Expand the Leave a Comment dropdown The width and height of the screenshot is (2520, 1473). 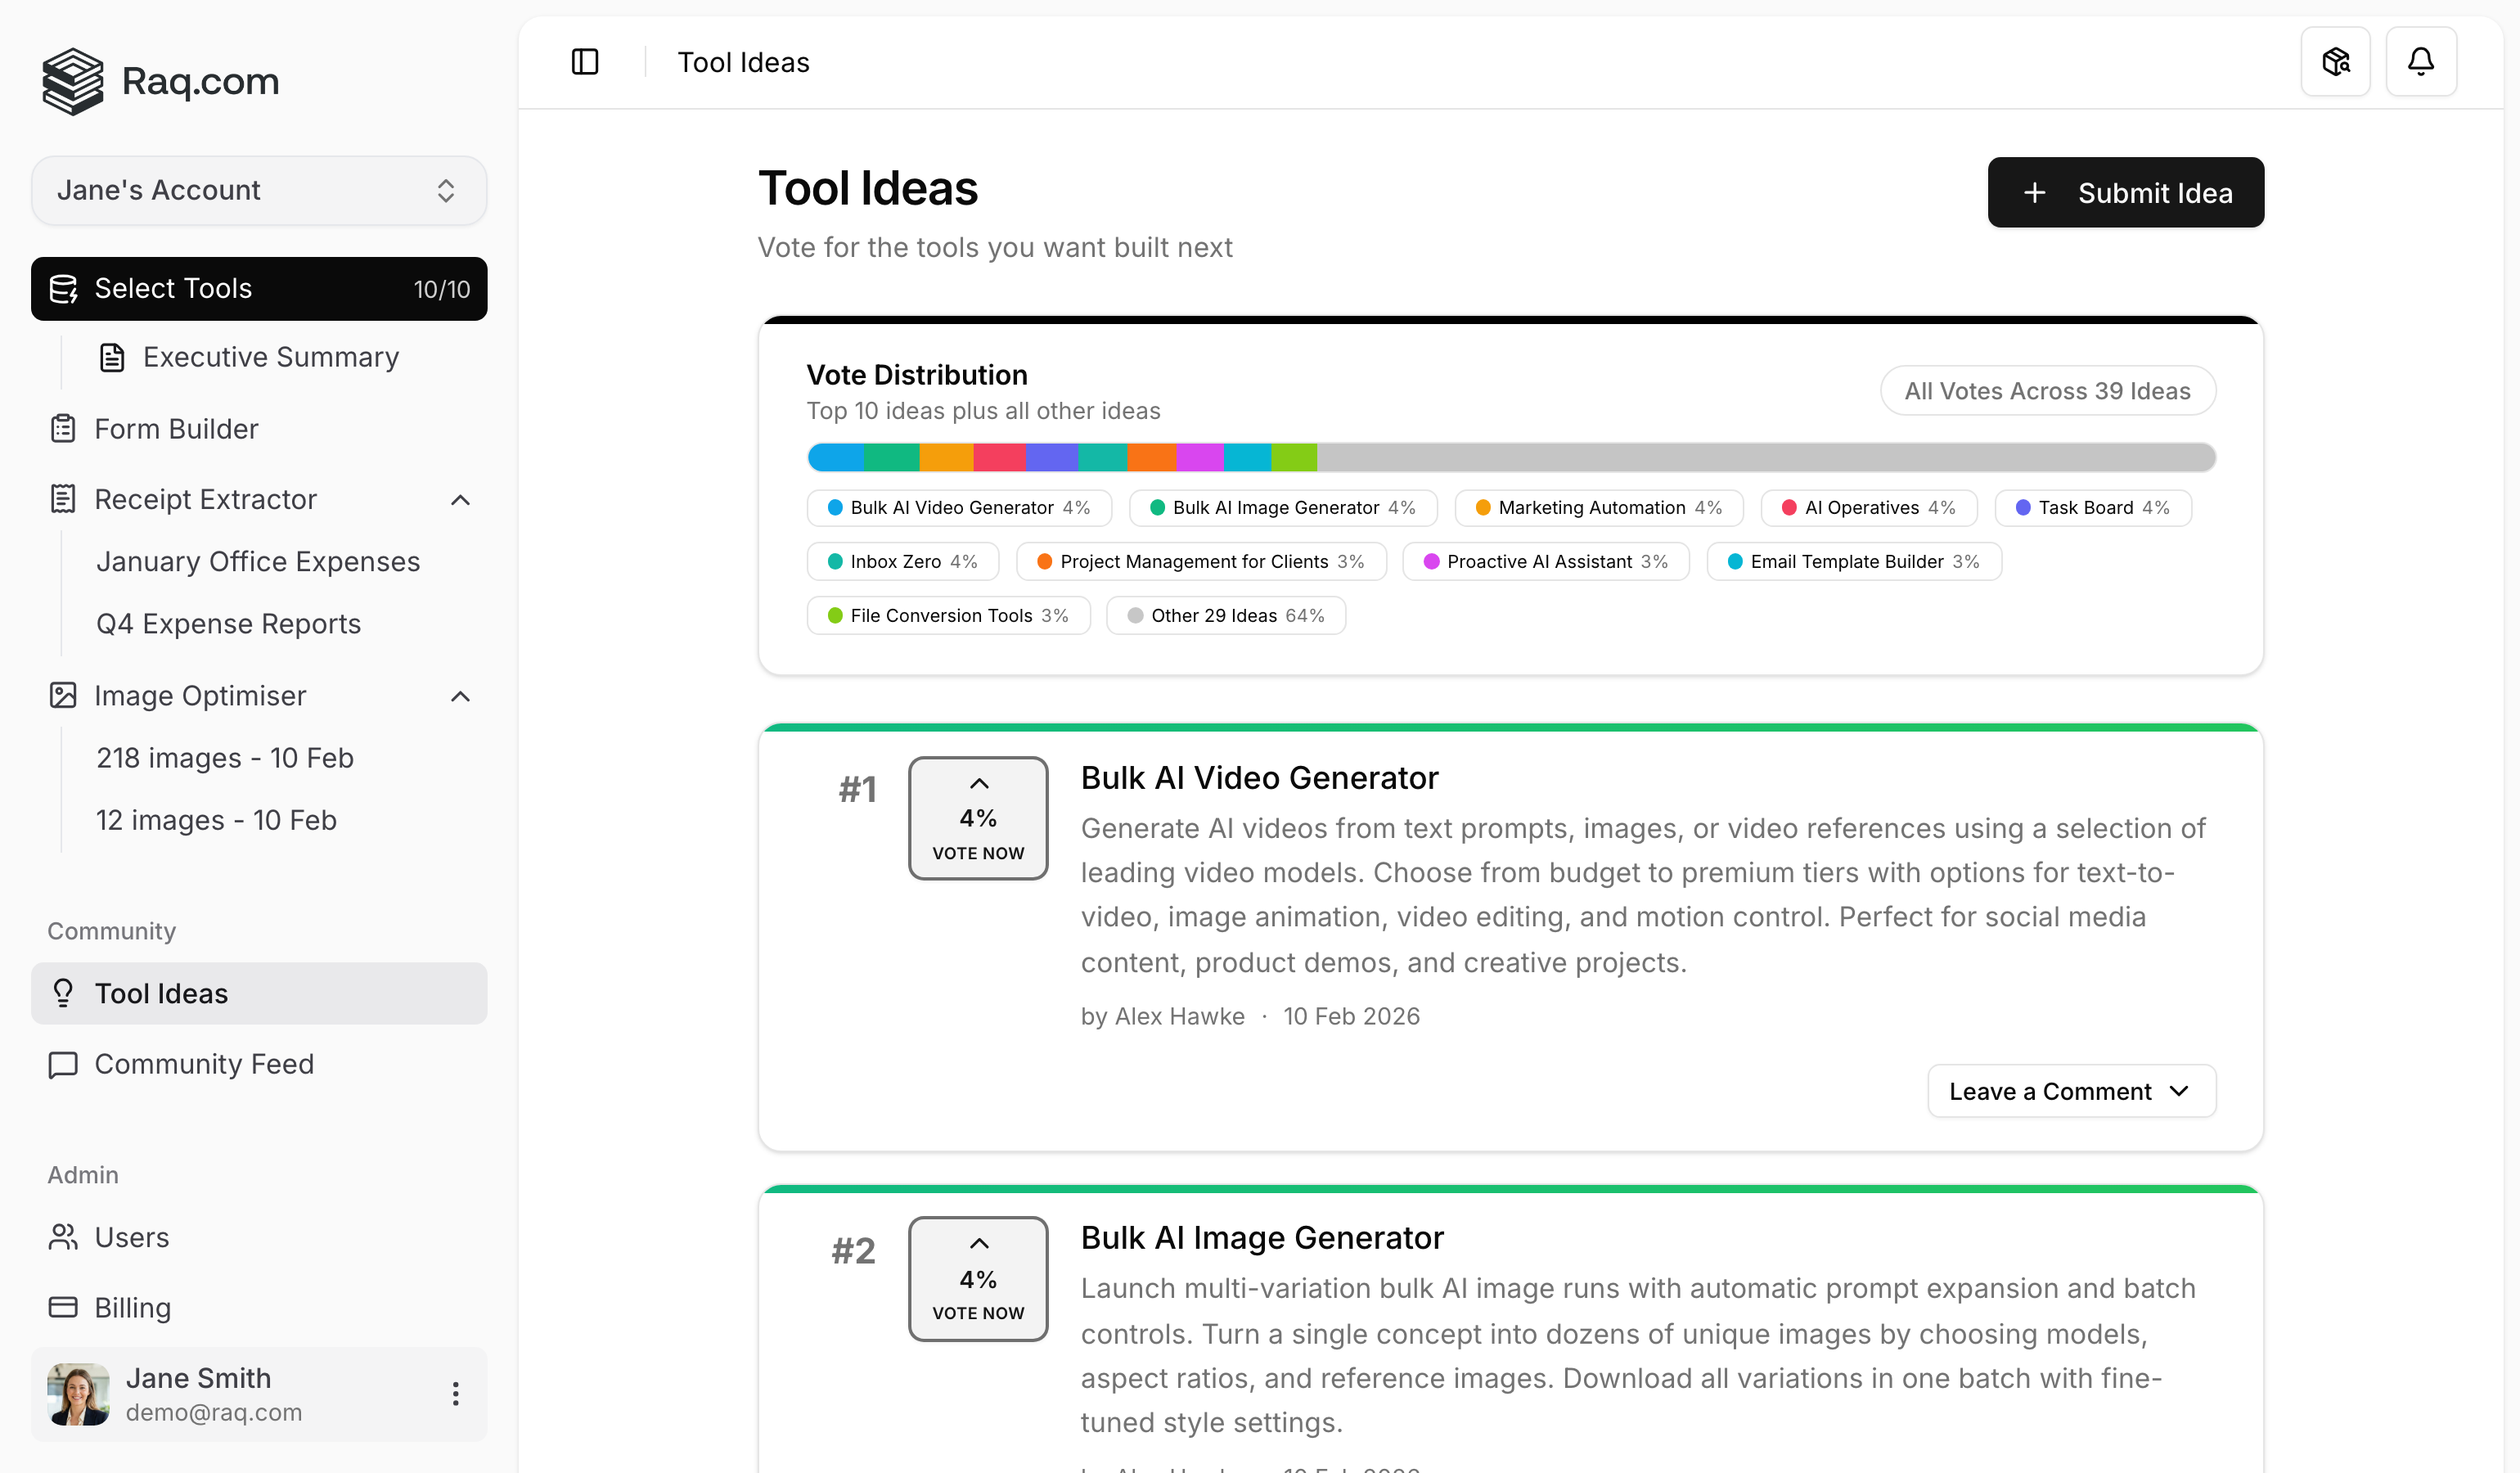pyautogui.click(x=2071, y=1091)
